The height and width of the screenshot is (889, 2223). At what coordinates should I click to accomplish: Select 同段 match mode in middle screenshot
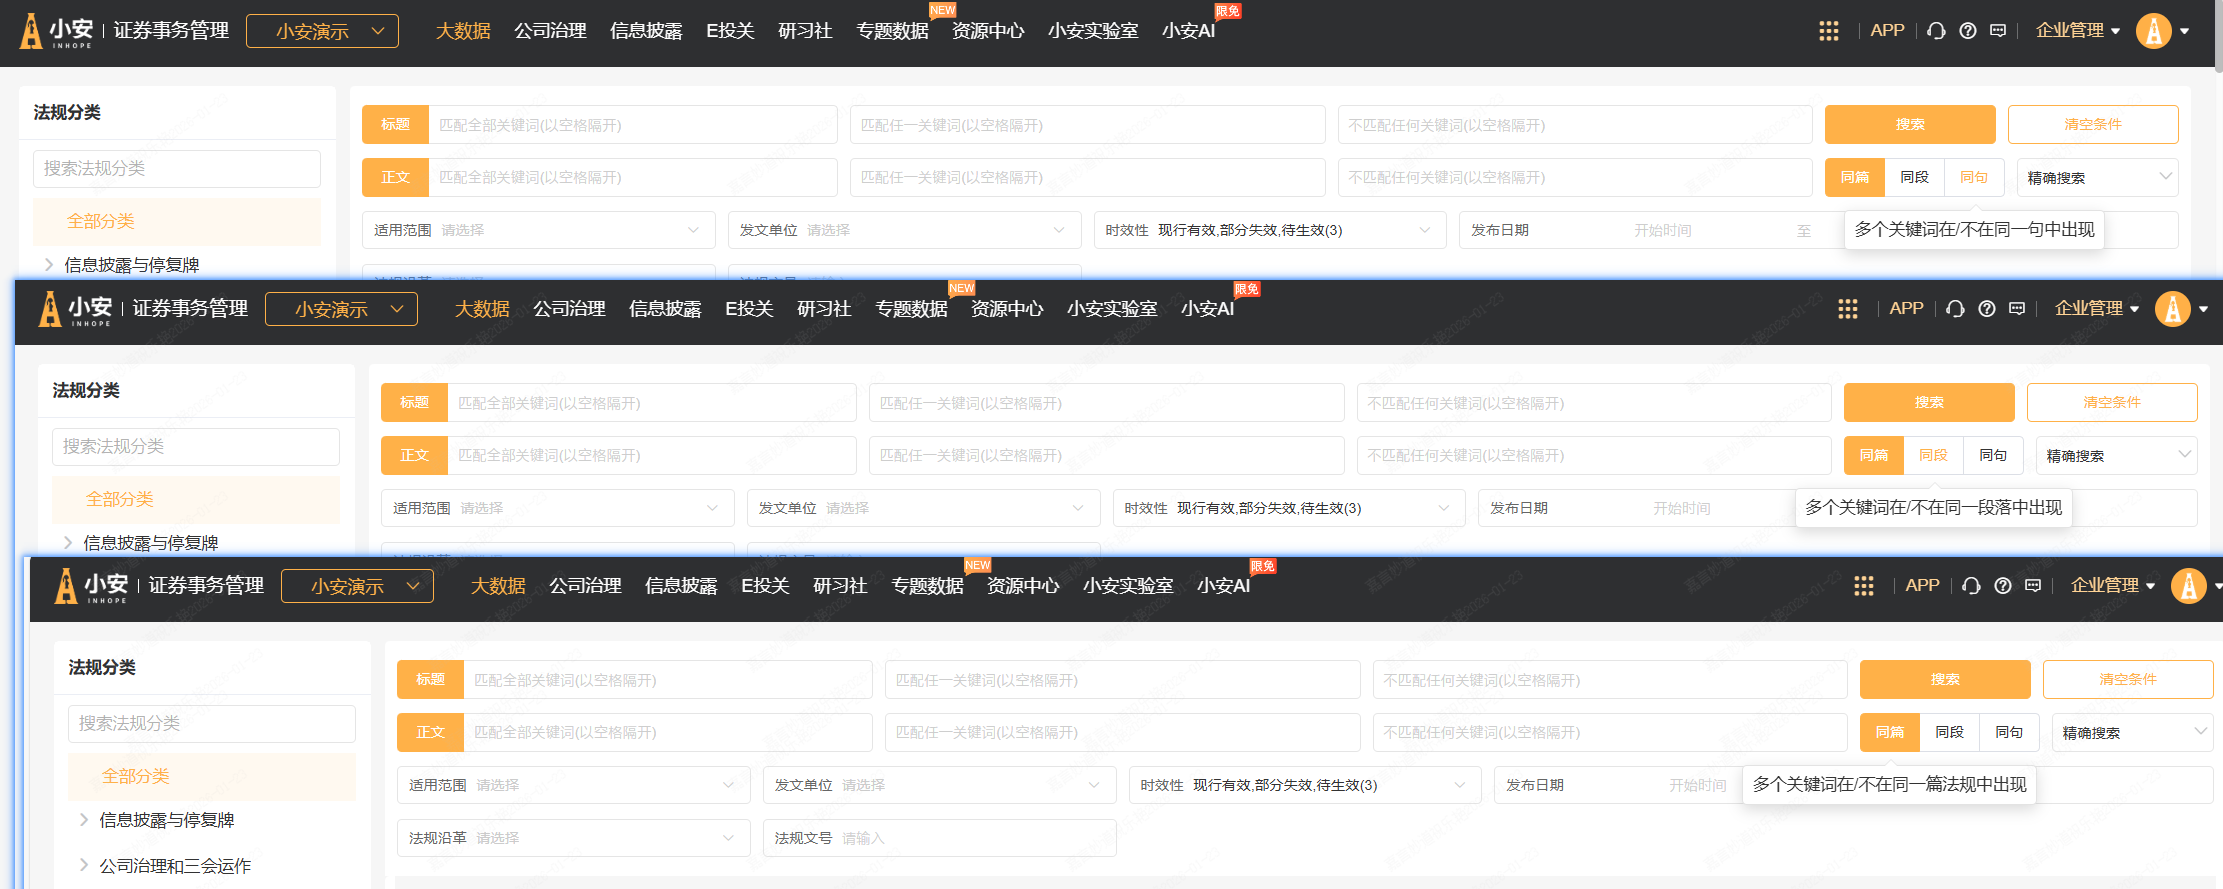coord(1933,455)
